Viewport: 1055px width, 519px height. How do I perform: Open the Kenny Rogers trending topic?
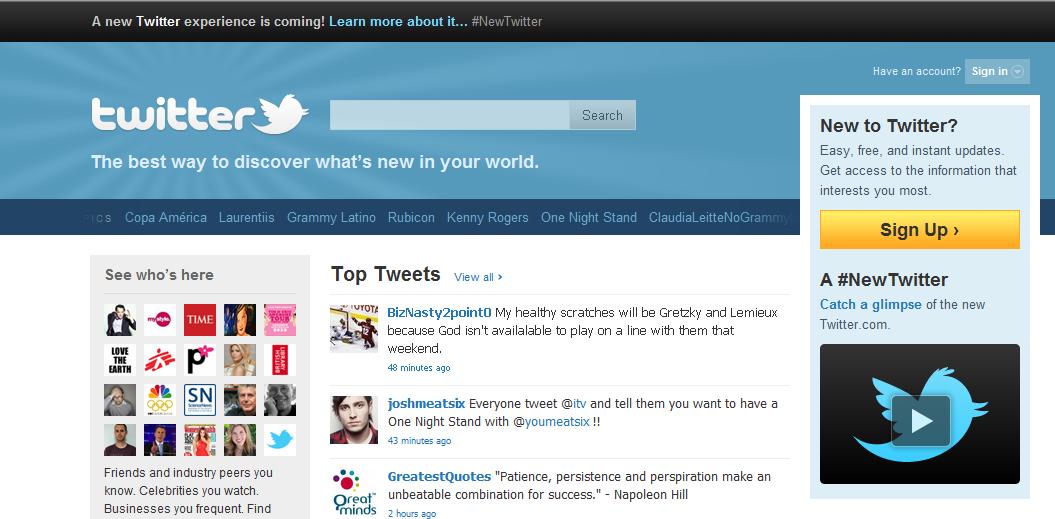tap(488, 217)
